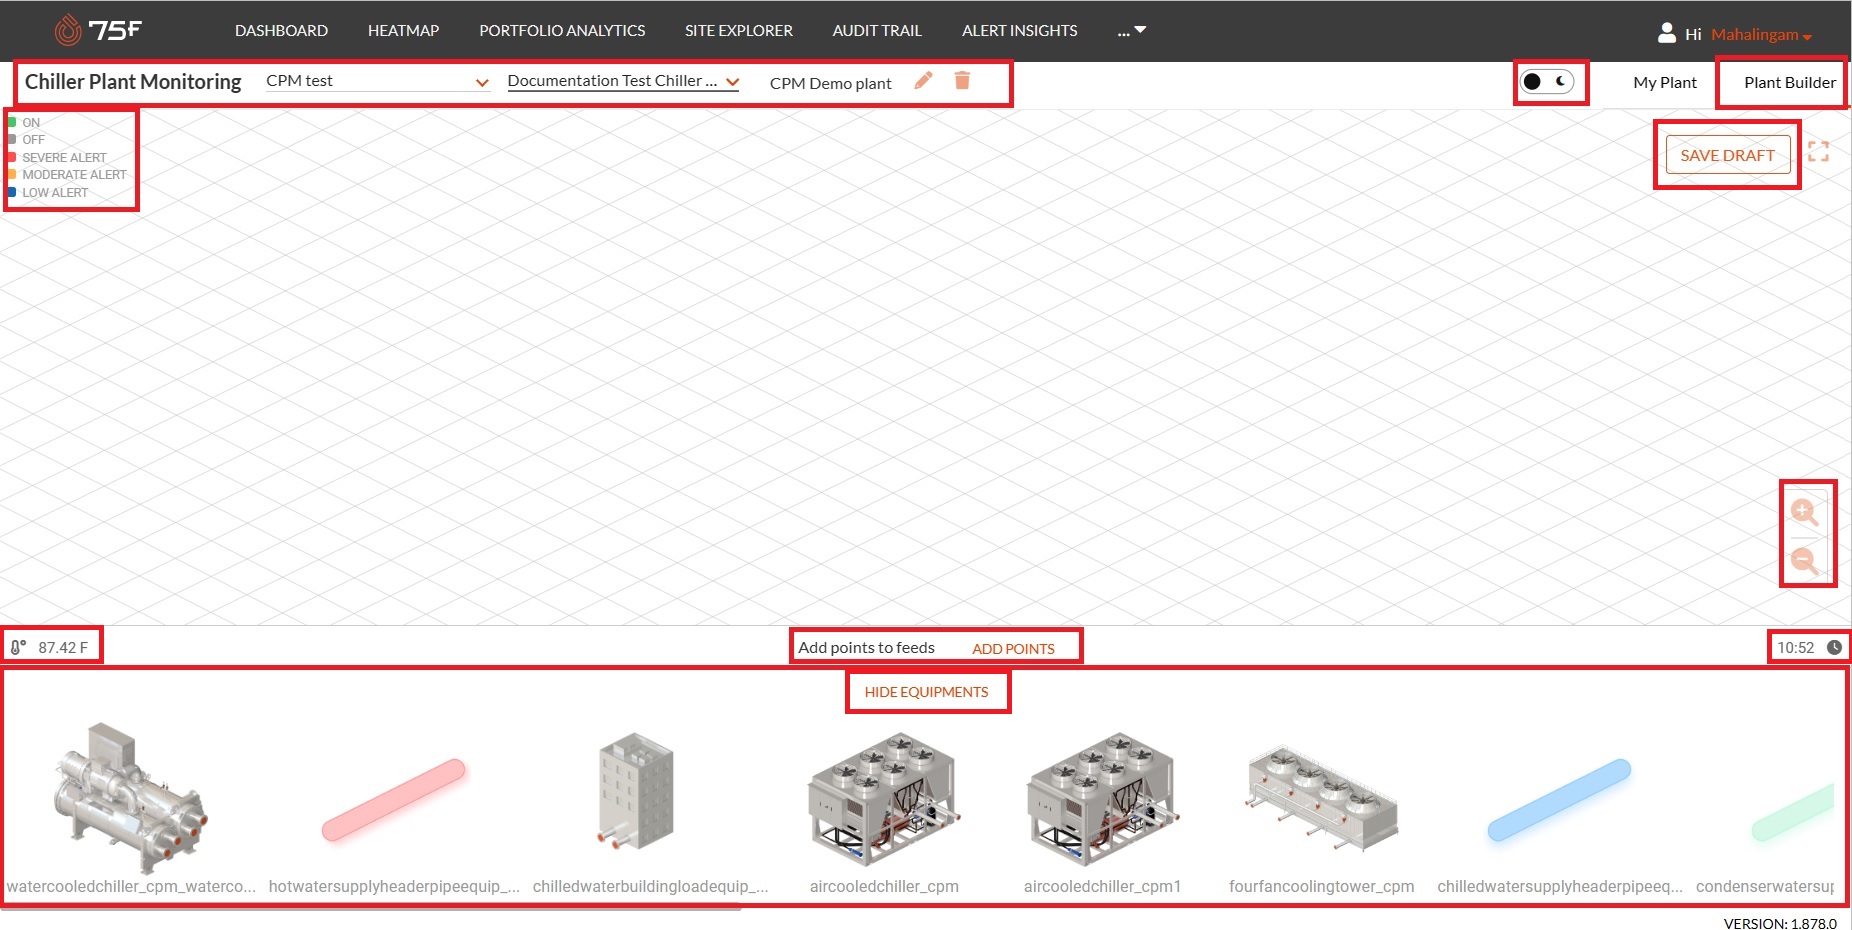The width and height of the screenshot is (1852, 930).
Task: Click the delete trash icon for CPM Demo plant
Action: pos(962,81)
